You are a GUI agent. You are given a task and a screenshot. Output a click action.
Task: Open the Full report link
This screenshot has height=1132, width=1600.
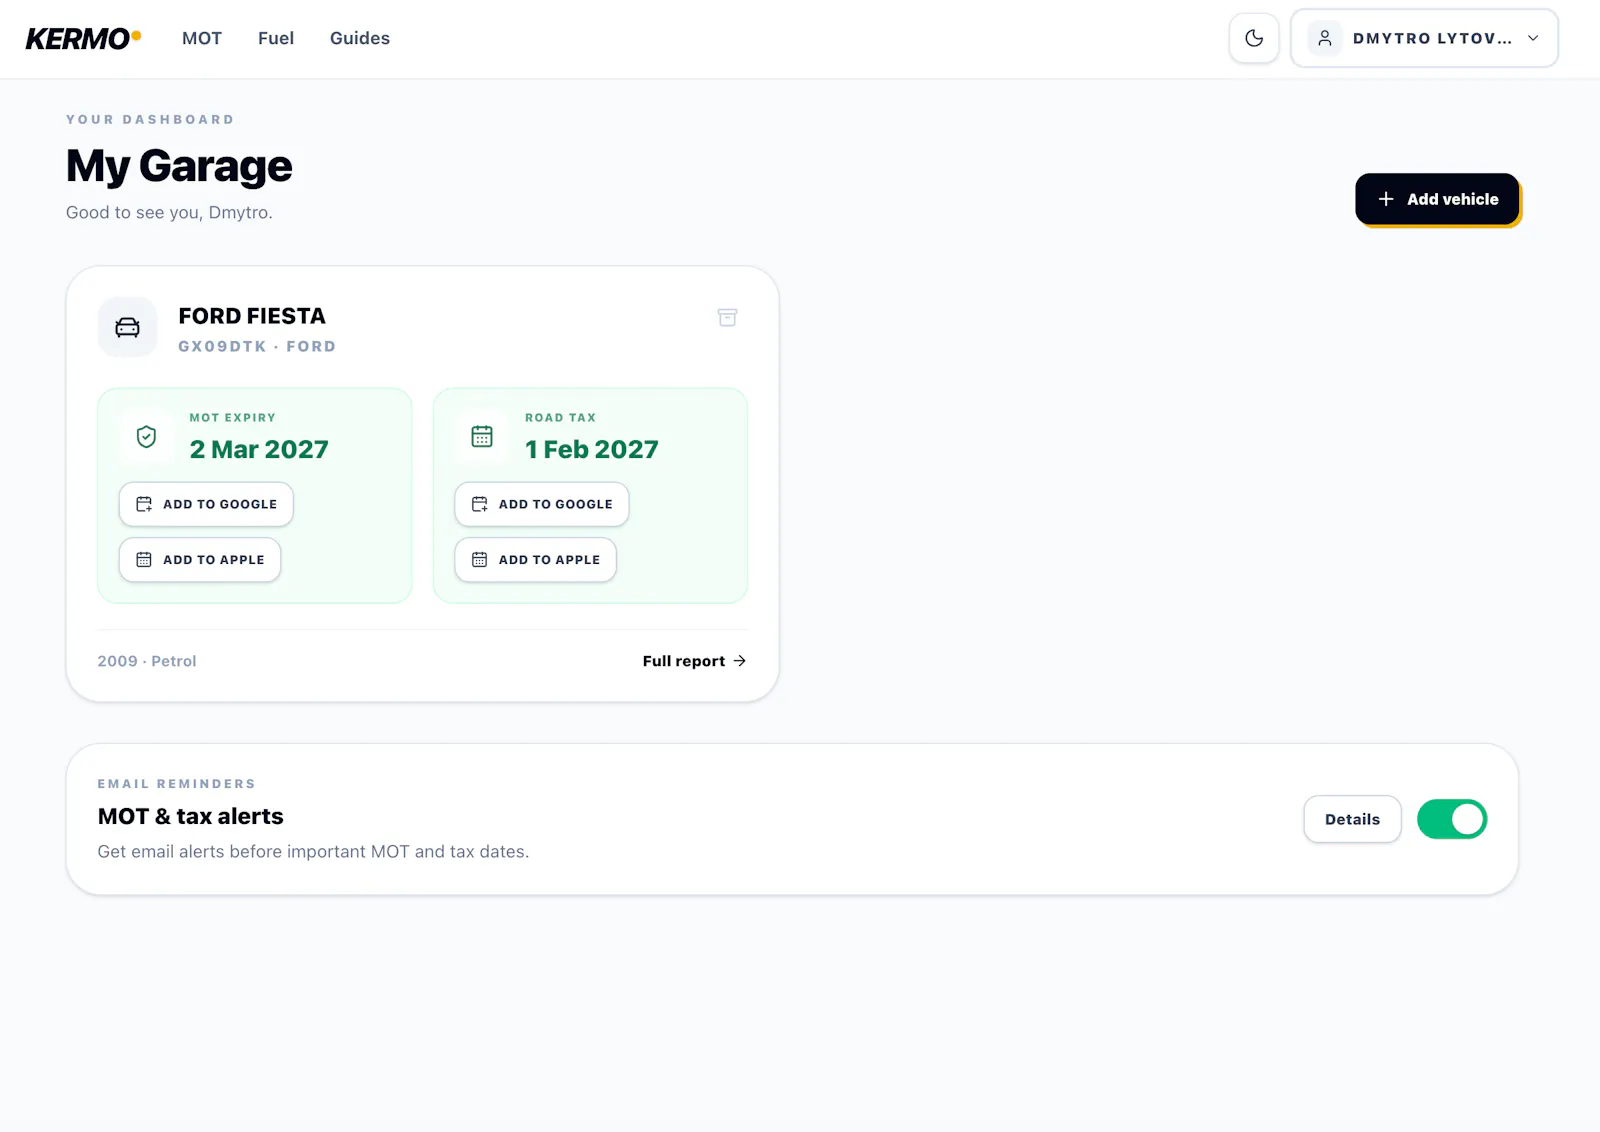pos(694,661)
